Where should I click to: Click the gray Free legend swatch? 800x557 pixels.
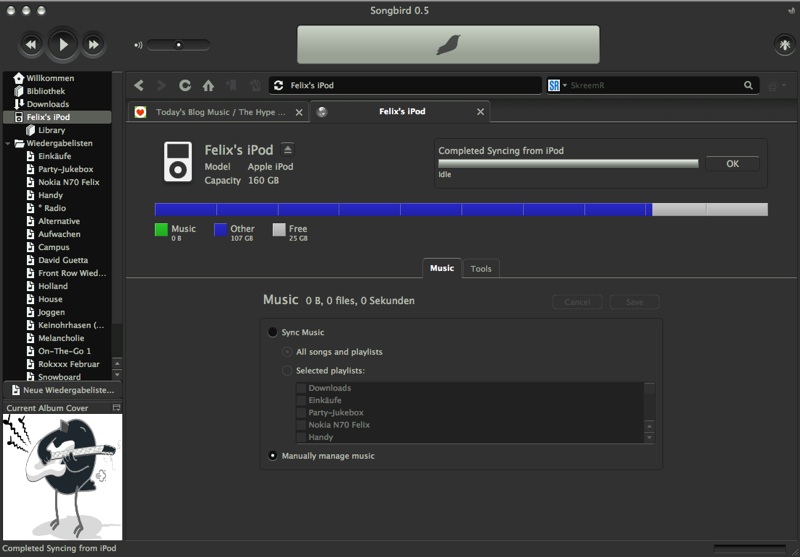coord(279,230)
